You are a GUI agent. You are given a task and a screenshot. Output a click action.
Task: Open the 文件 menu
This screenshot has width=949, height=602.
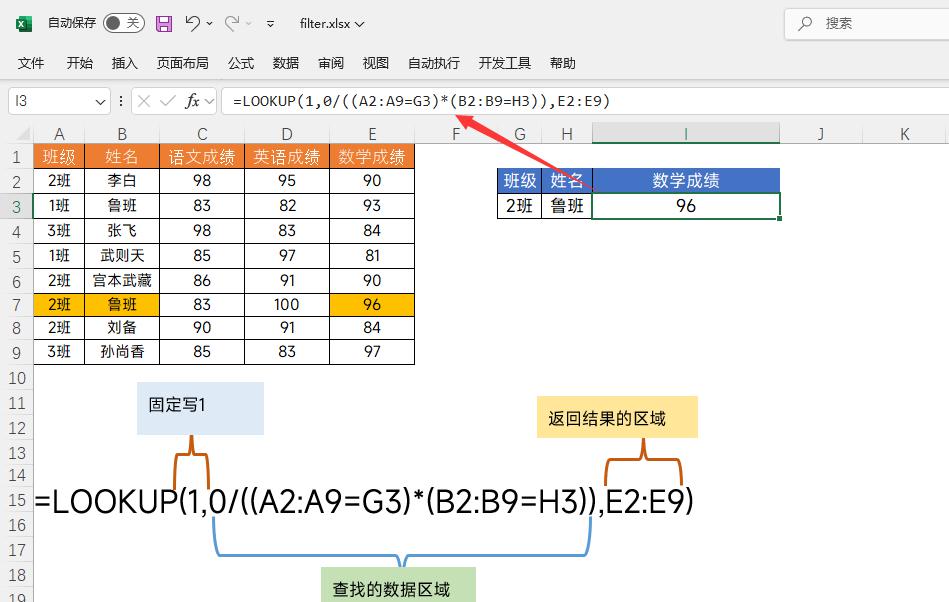[x=31, y=63]
